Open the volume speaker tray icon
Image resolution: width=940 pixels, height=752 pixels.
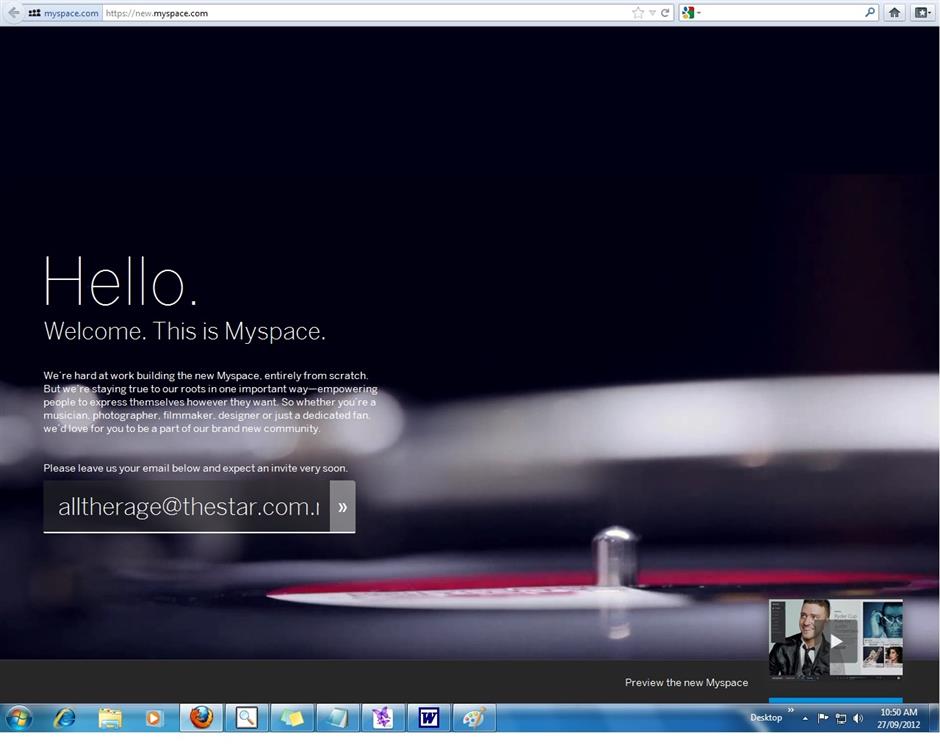click(x=858, y=718)
